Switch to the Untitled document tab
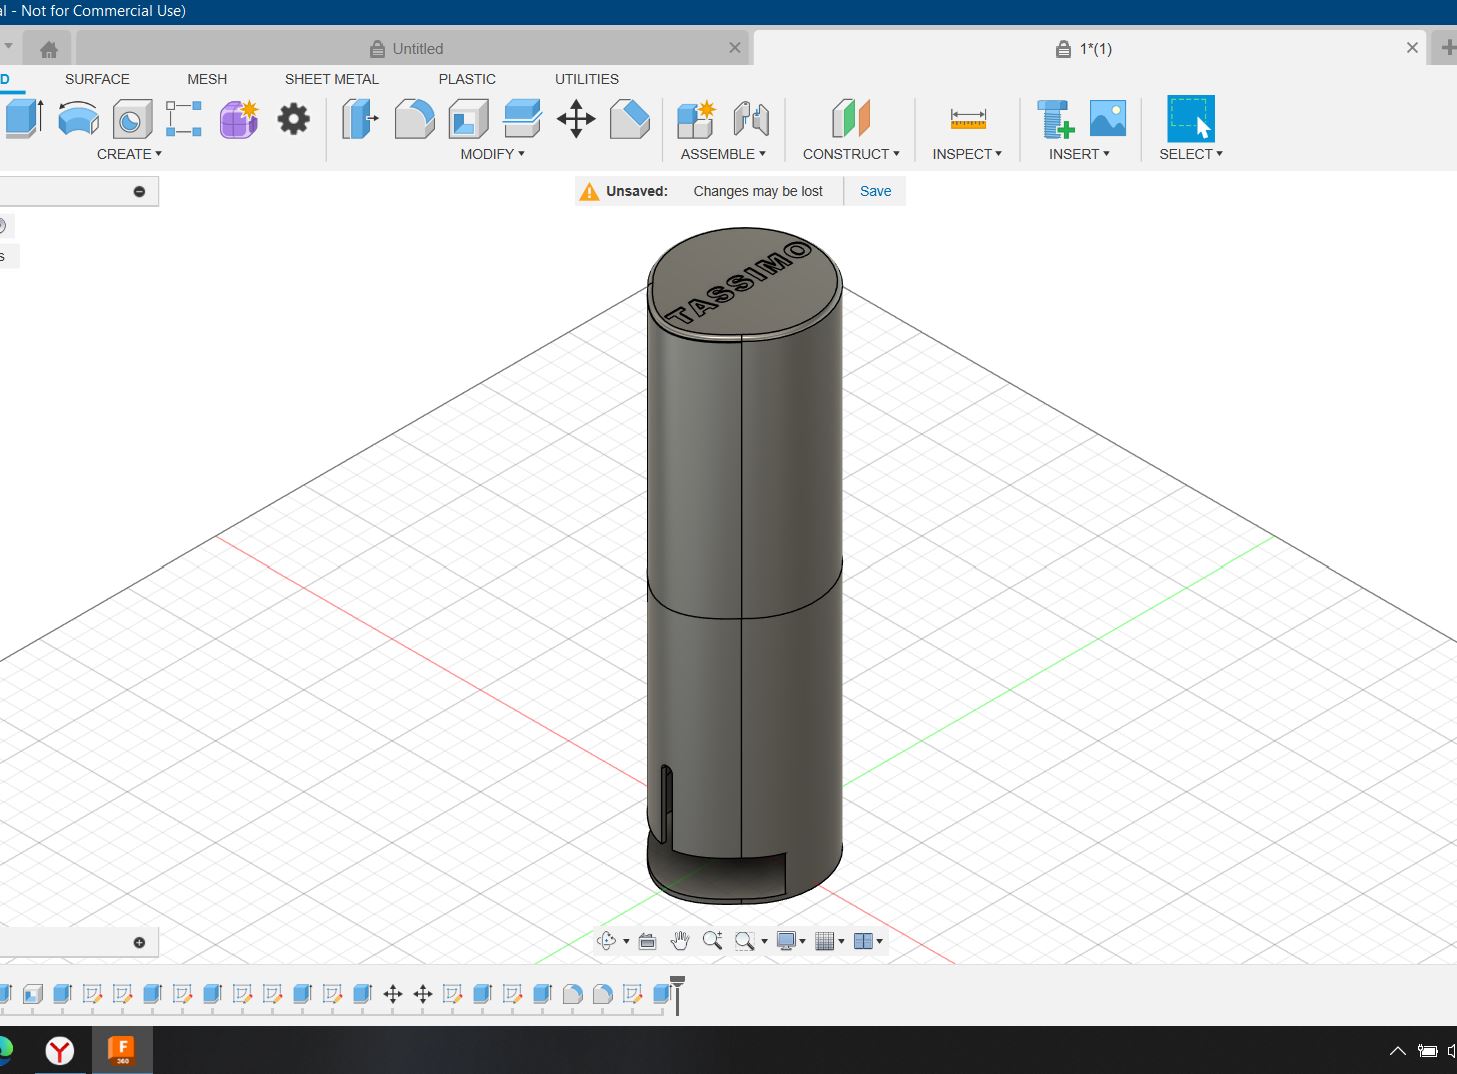 pyautogui.click(x=417, y=48)
